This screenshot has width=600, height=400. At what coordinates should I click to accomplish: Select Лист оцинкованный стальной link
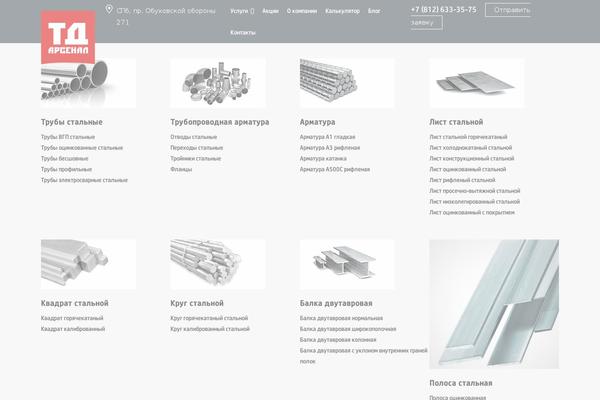point(468,169)
